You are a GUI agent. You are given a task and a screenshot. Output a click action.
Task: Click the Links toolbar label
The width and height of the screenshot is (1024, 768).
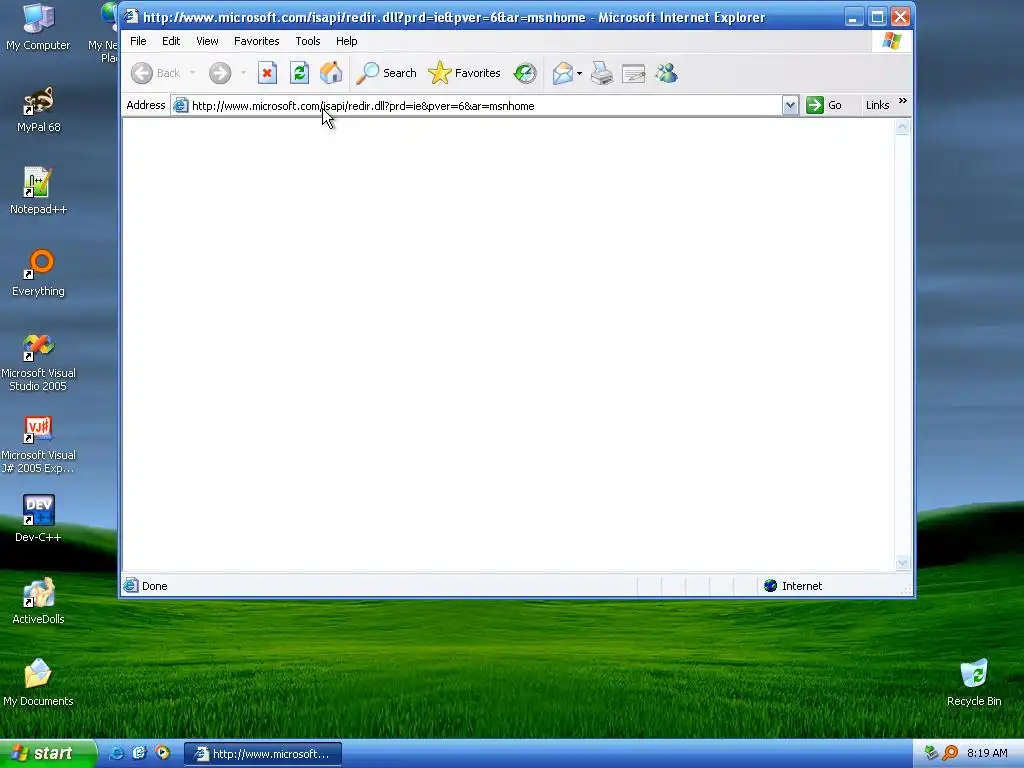(877, 105)
